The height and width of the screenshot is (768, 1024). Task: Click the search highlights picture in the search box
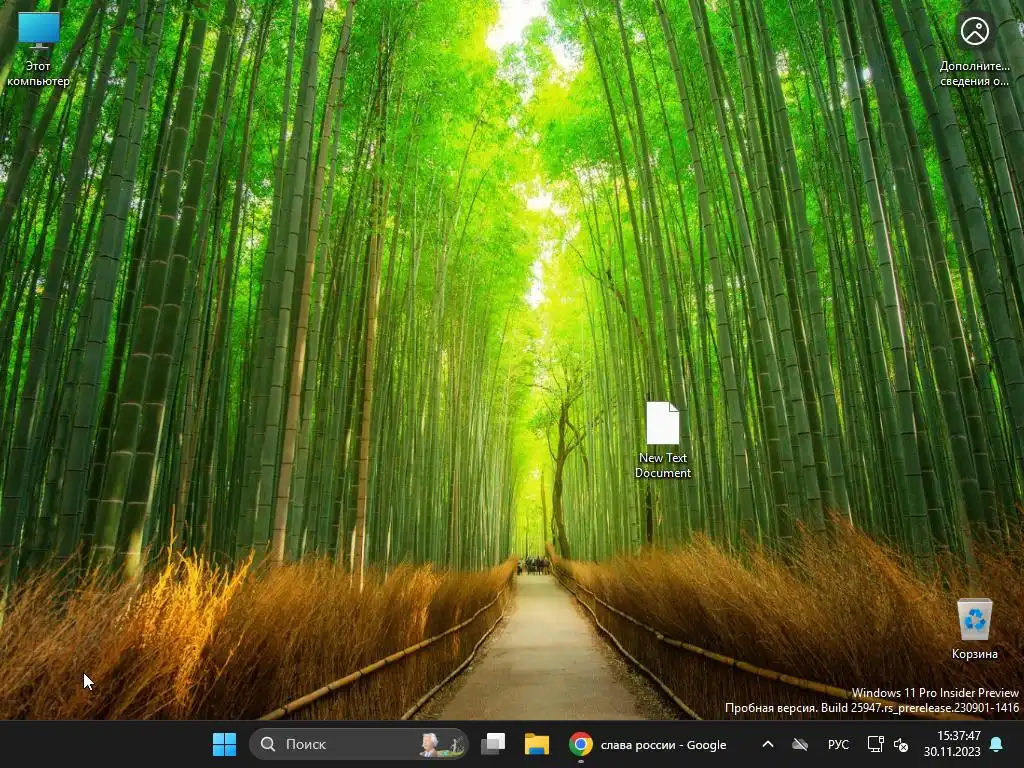point(442,744)
